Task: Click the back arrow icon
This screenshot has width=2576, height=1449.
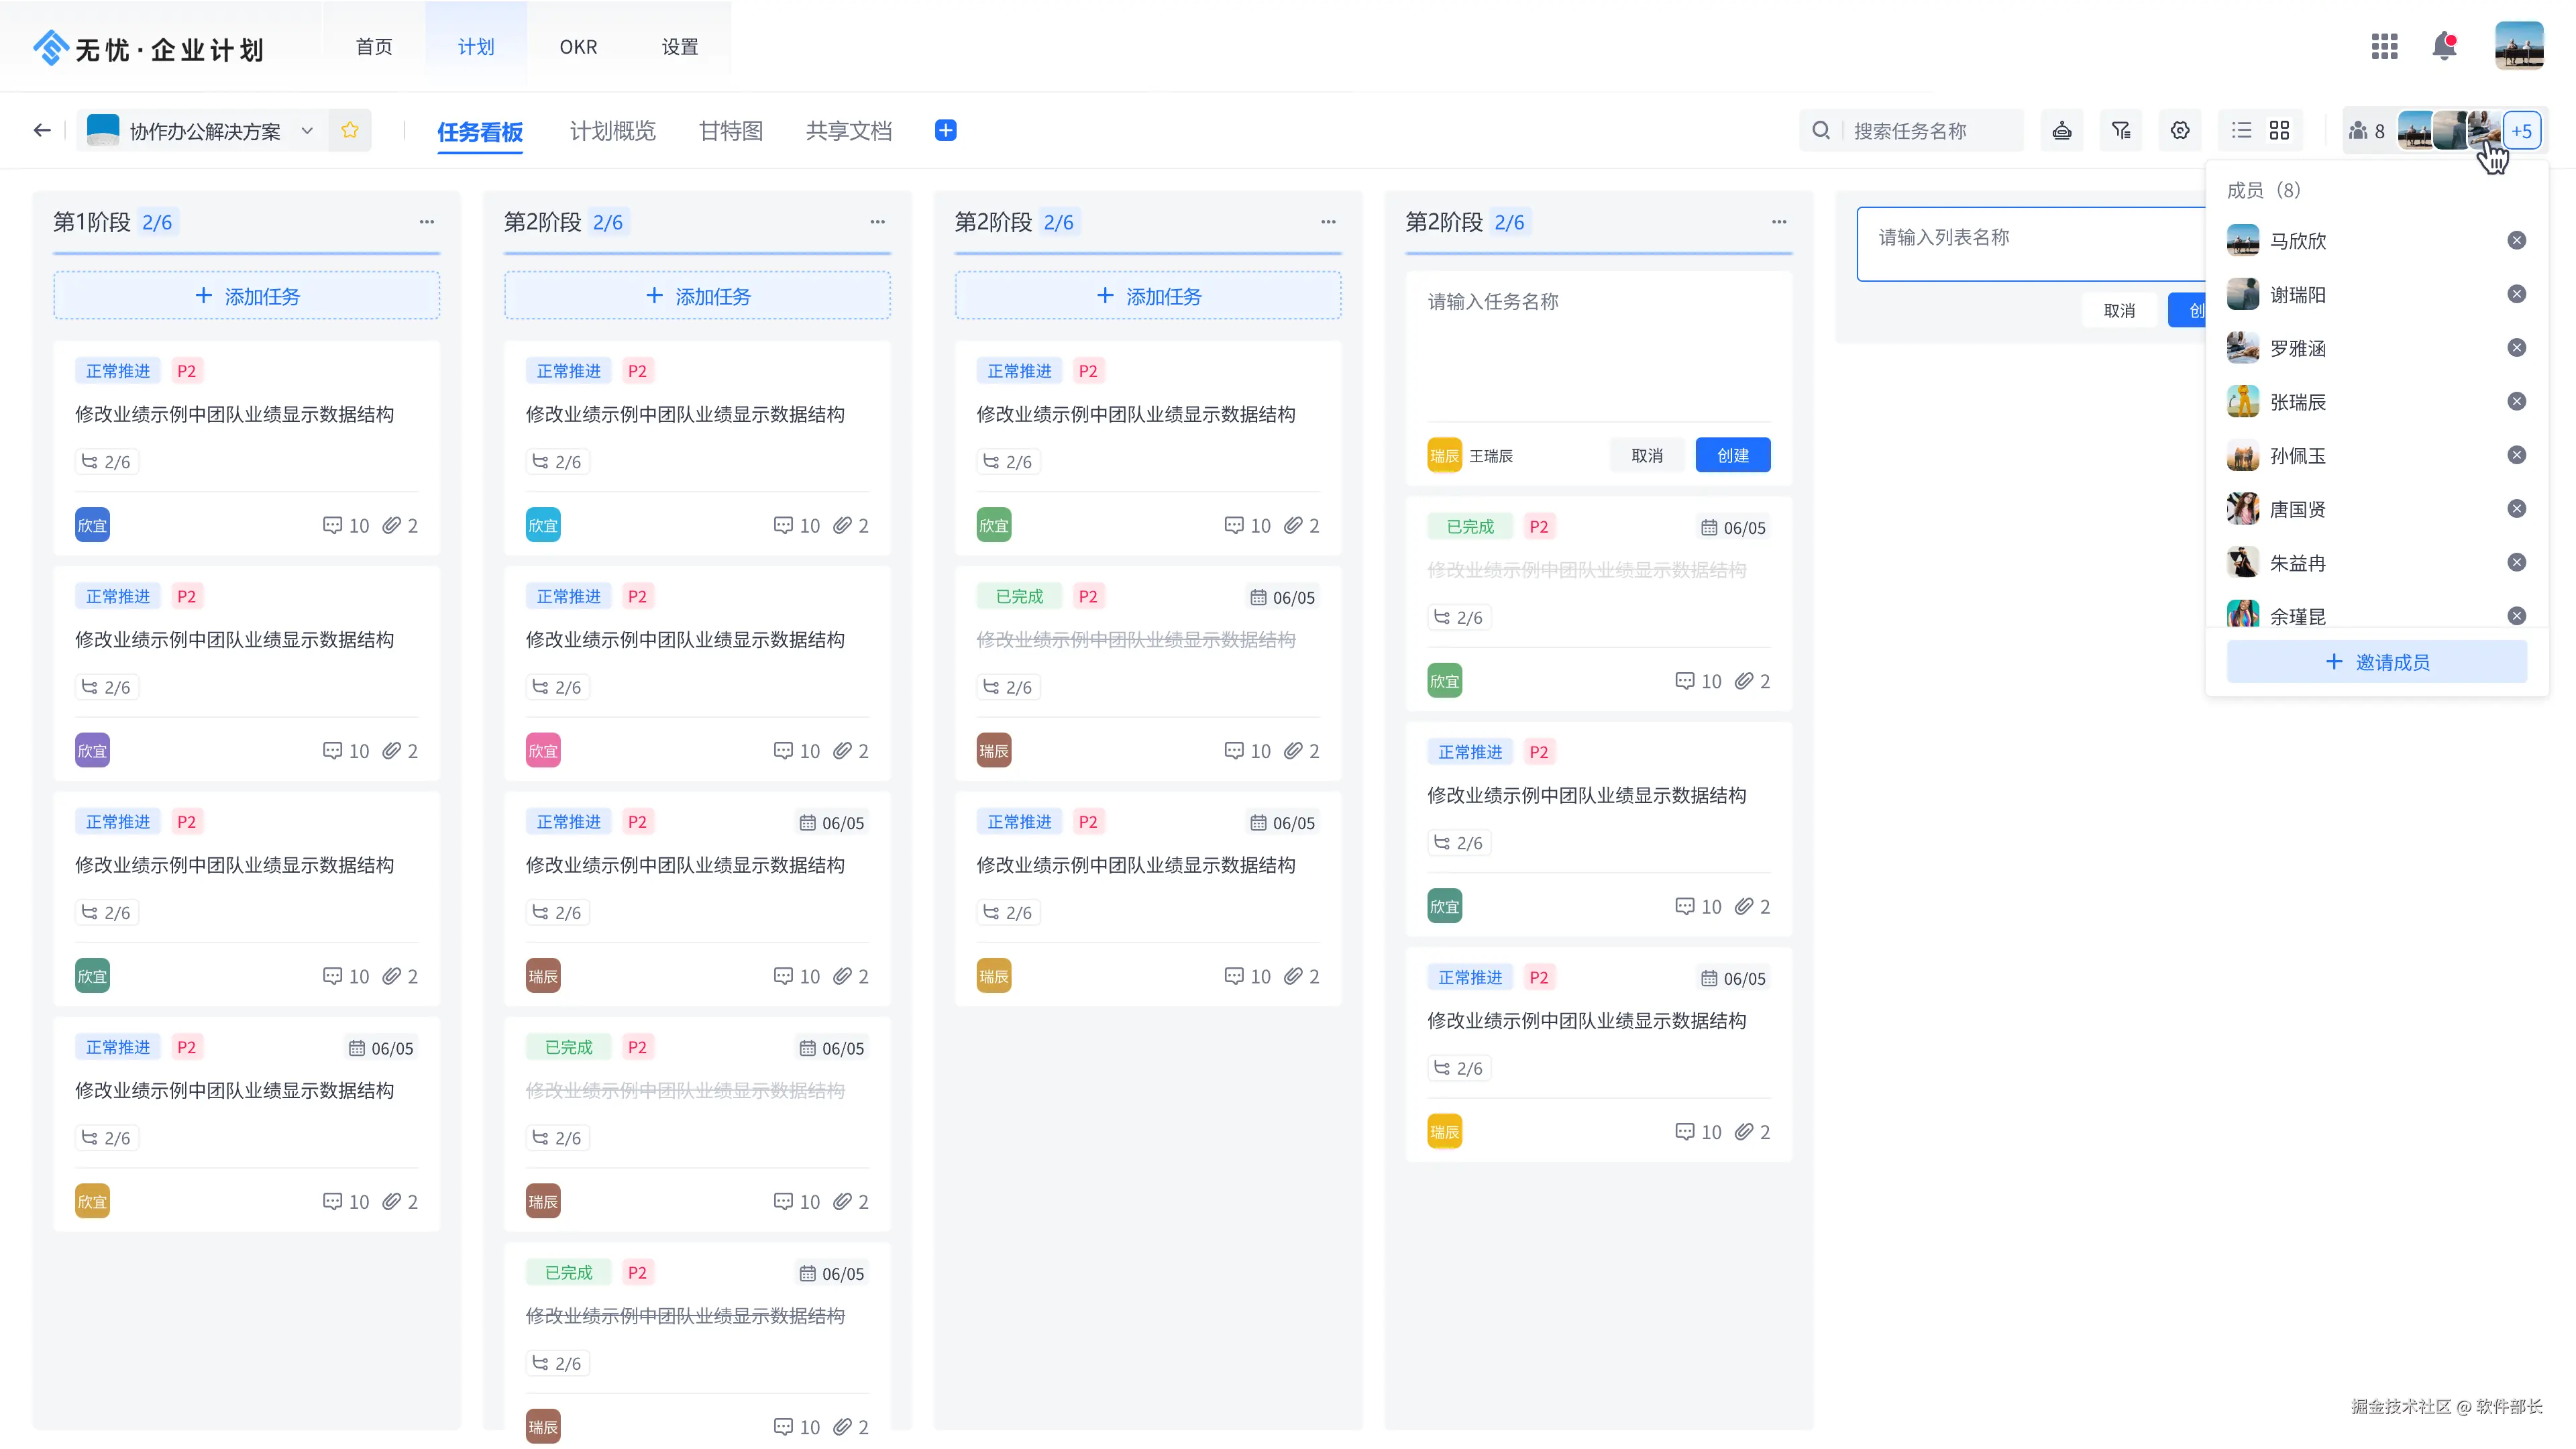Action: coord(42,130)
